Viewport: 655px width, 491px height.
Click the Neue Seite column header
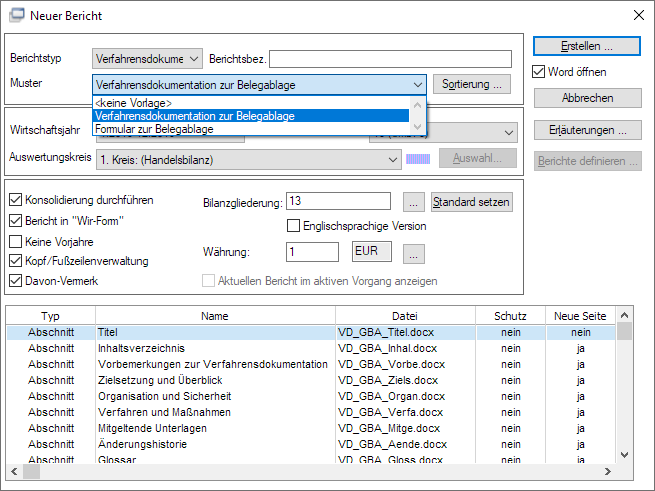580,316
